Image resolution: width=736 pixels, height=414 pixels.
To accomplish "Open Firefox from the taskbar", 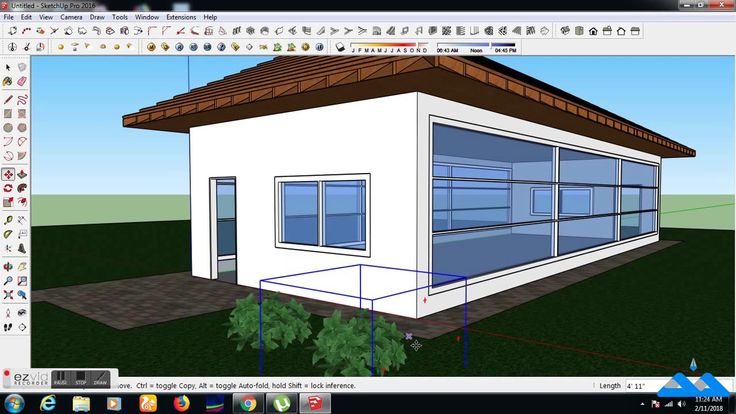I will point(181,404).
